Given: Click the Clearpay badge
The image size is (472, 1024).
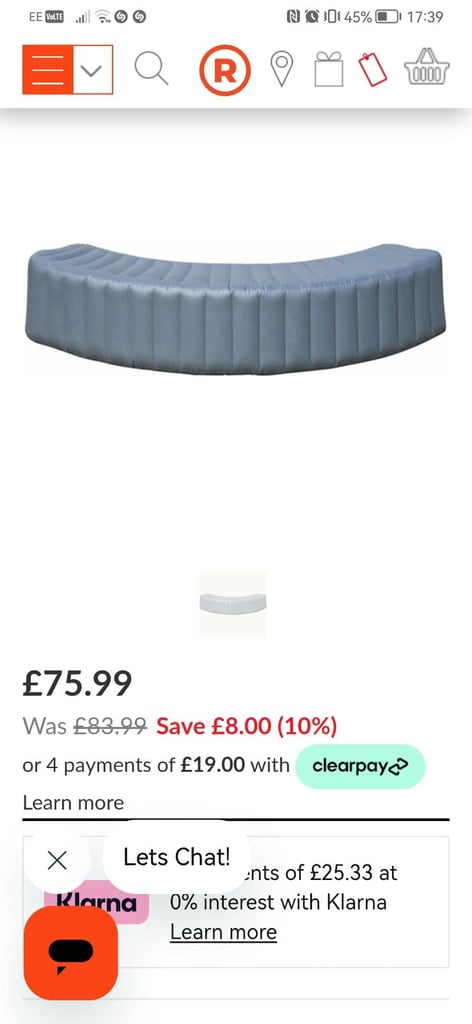Looking at the screenshot, I should tap(360, 766).
